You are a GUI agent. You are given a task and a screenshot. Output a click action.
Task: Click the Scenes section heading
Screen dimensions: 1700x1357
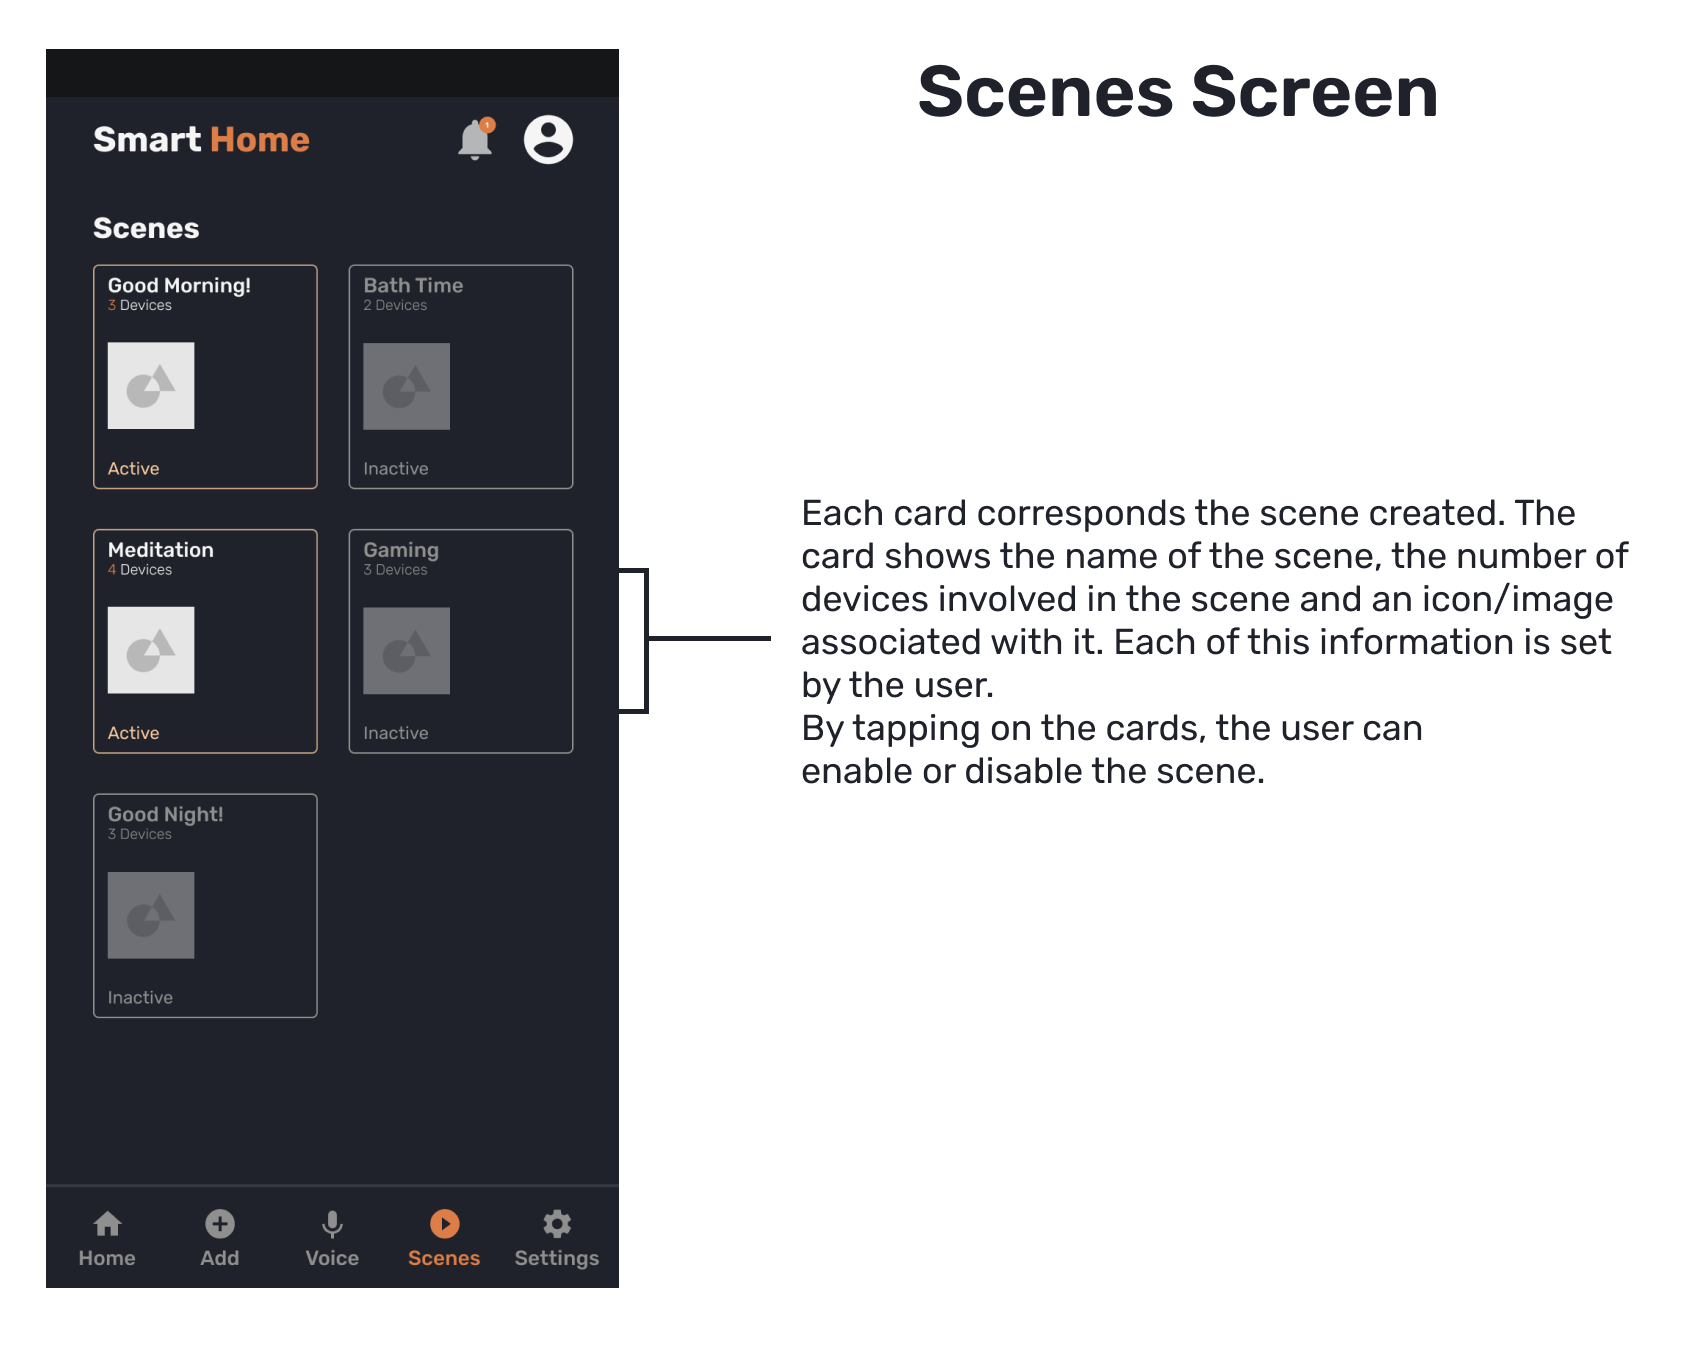coord(146,228)
